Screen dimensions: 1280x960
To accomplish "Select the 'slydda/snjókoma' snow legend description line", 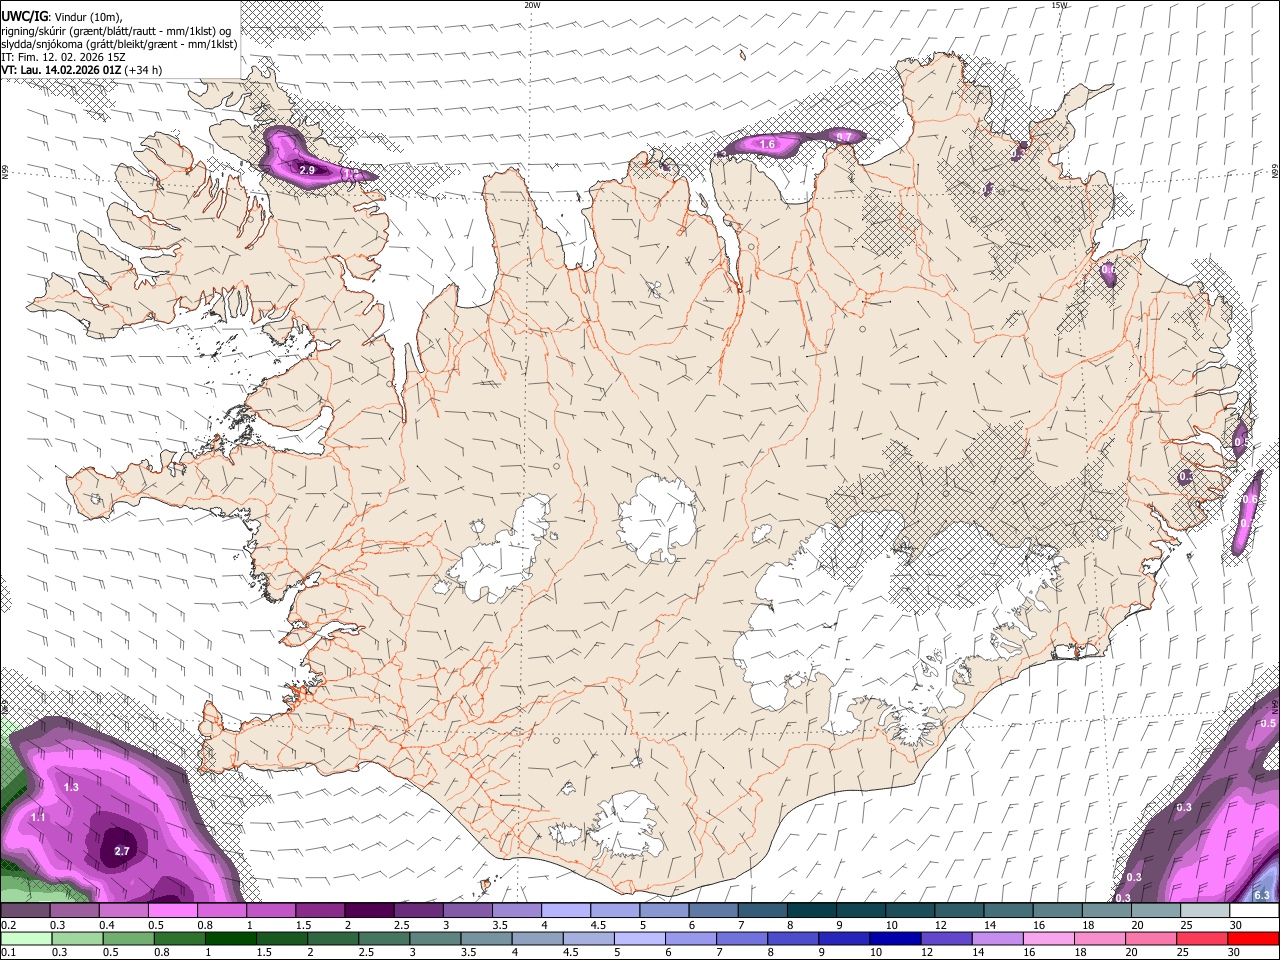I will [x=120, y=44].
